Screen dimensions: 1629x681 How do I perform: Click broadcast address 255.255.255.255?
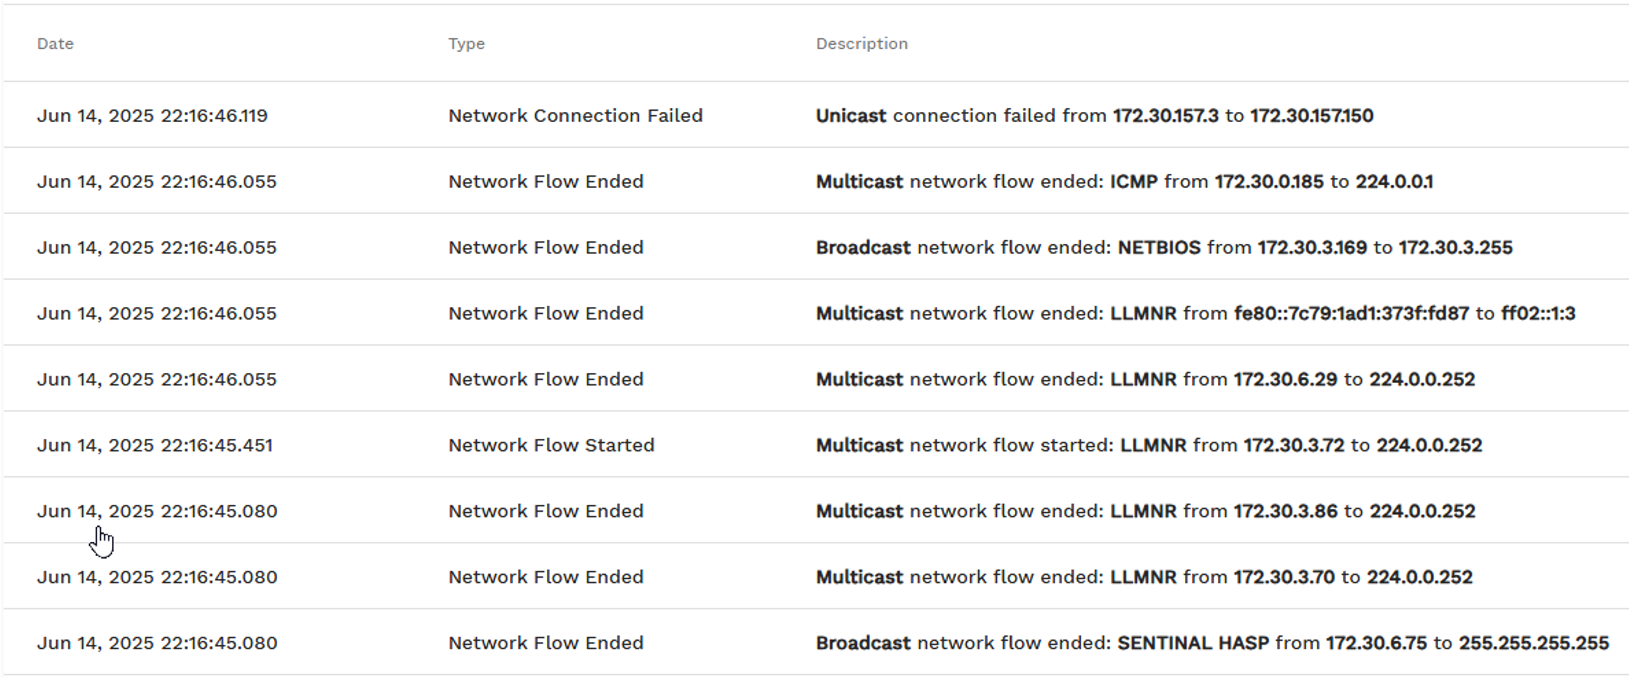click(1533, 644)
